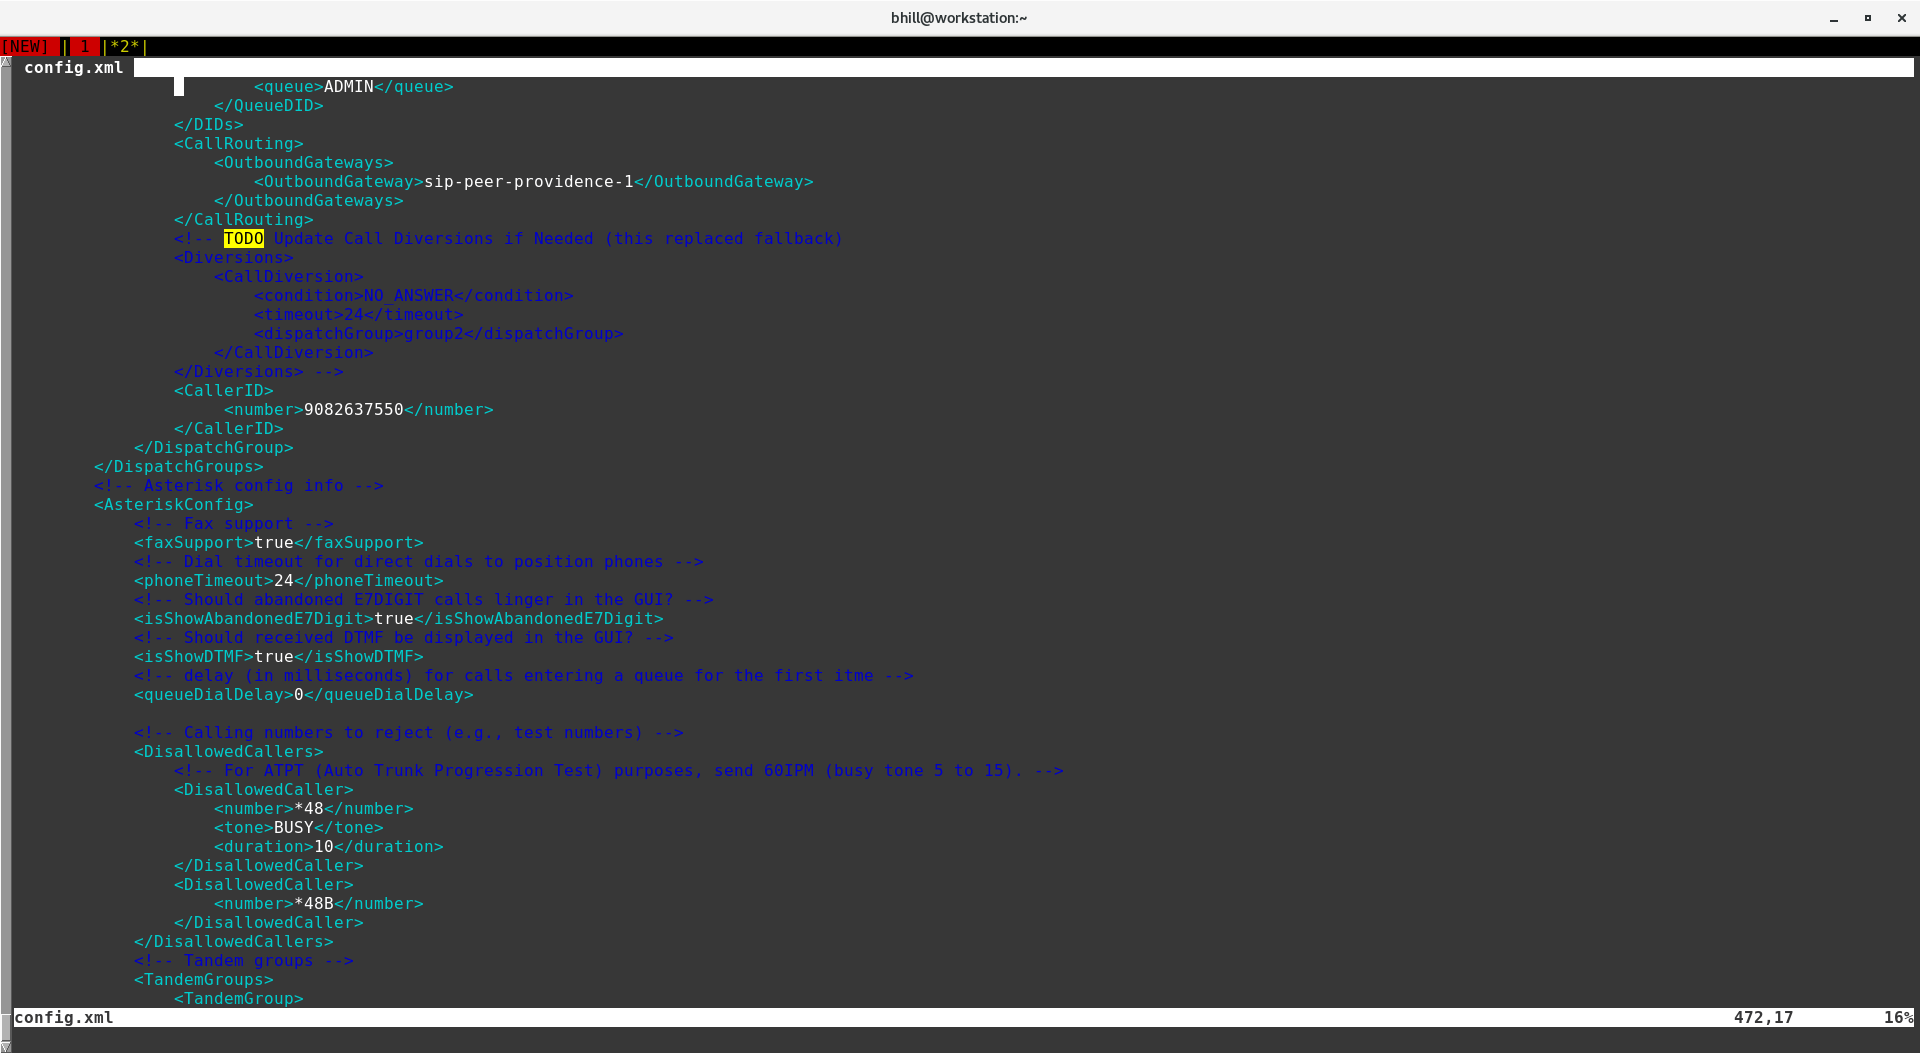
Task: Click the </OutboundGateways> closing tag
Action: tap(309, 200)
